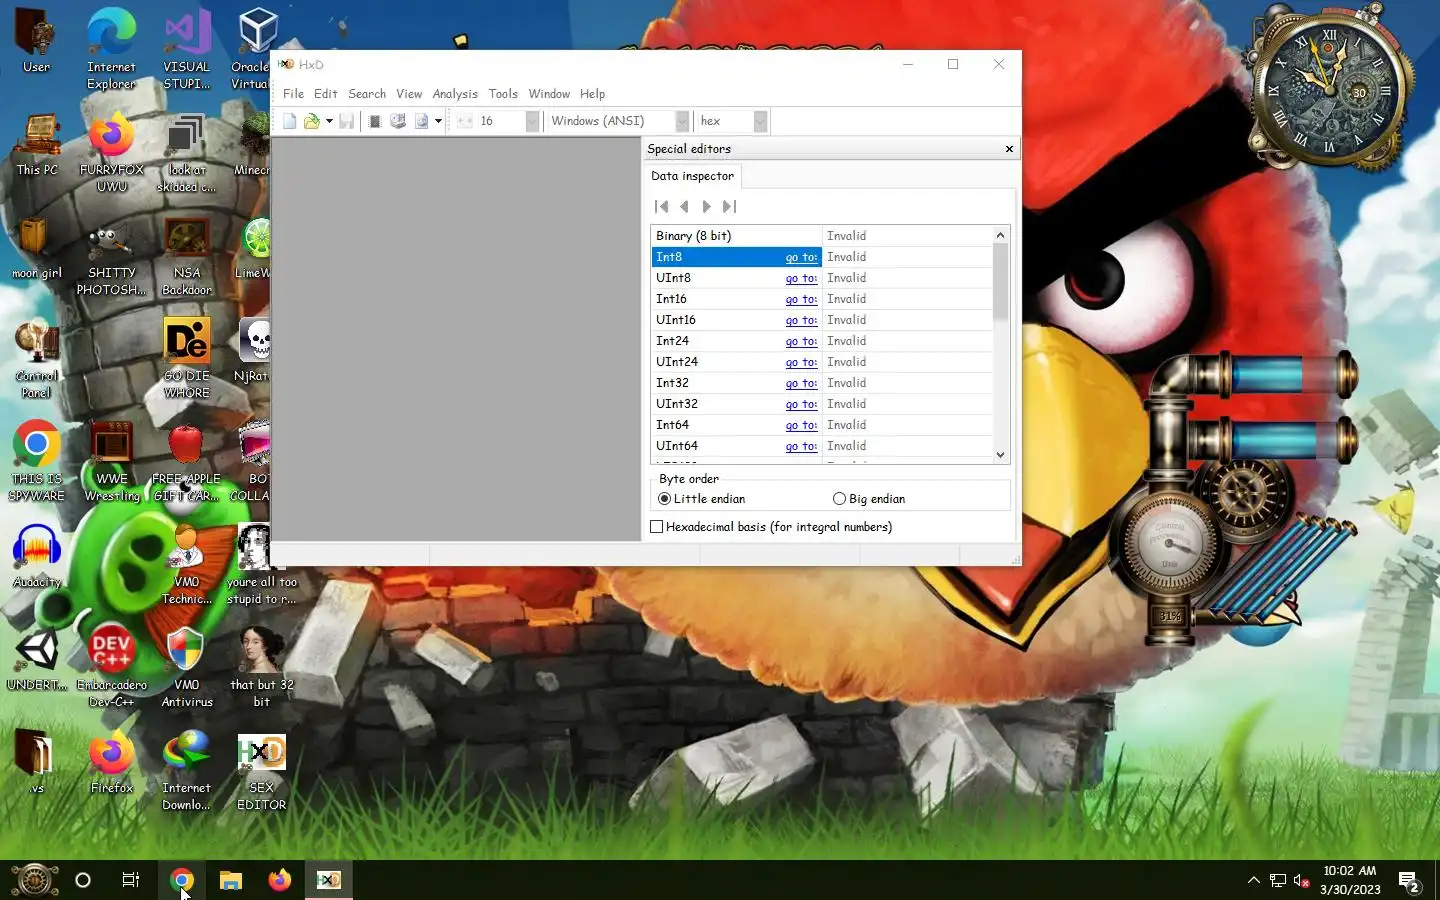Viewport: 1440px width, 900px height.
Task: Open File Explorer from the taskbar
Action: click(231, 880)
